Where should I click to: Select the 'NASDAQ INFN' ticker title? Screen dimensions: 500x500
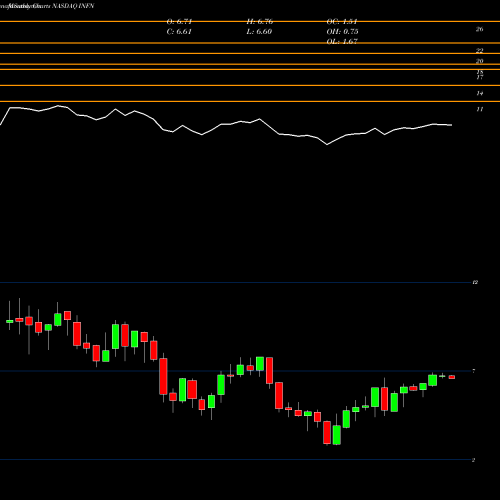73,6
